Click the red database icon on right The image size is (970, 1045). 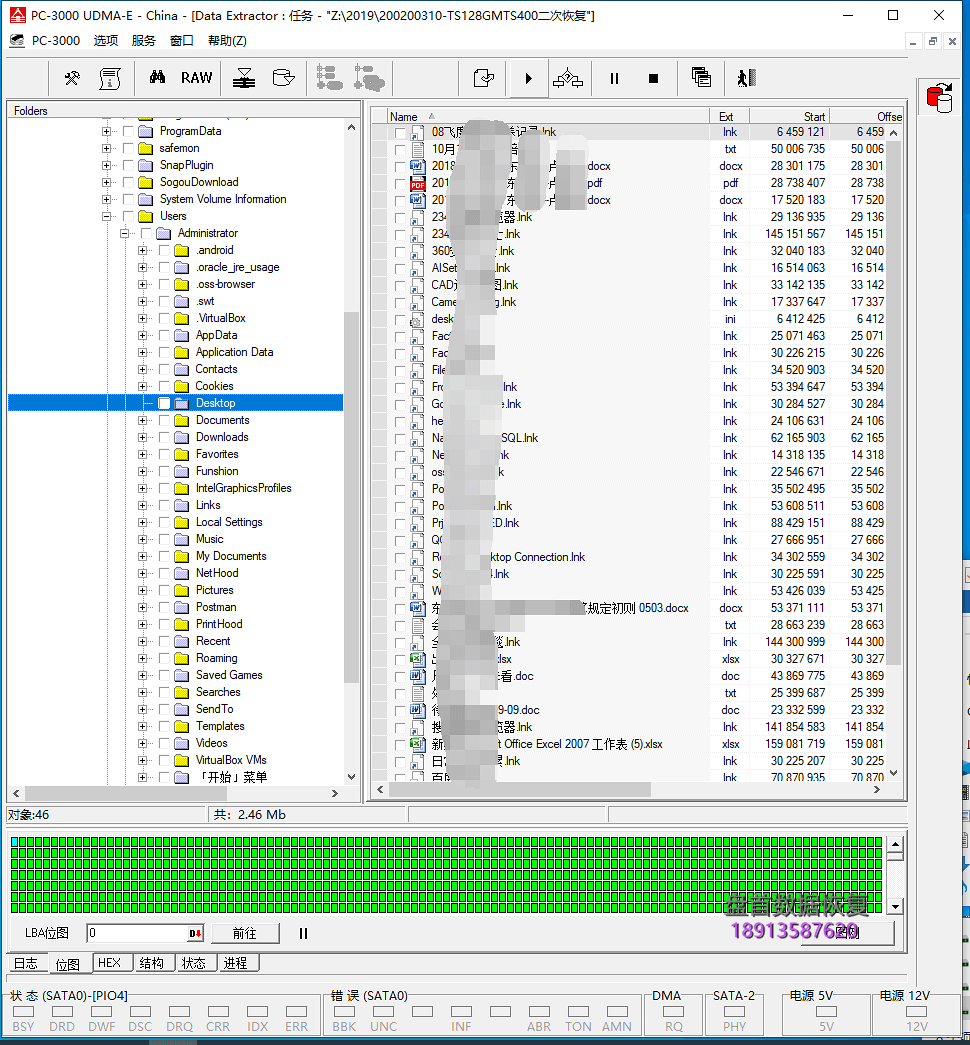pyautogui.click(x=939, y=97)
